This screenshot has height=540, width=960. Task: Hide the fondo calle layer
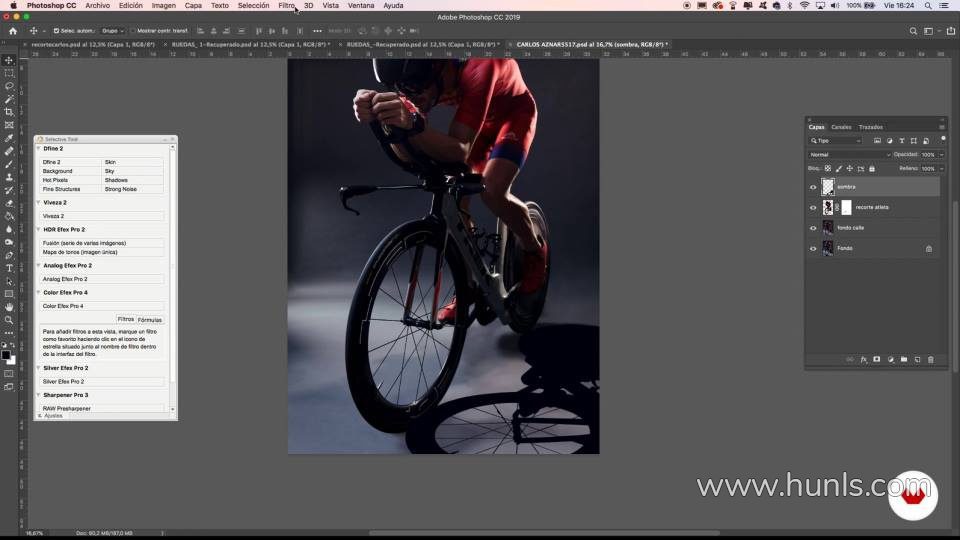(x=813, y=228)
